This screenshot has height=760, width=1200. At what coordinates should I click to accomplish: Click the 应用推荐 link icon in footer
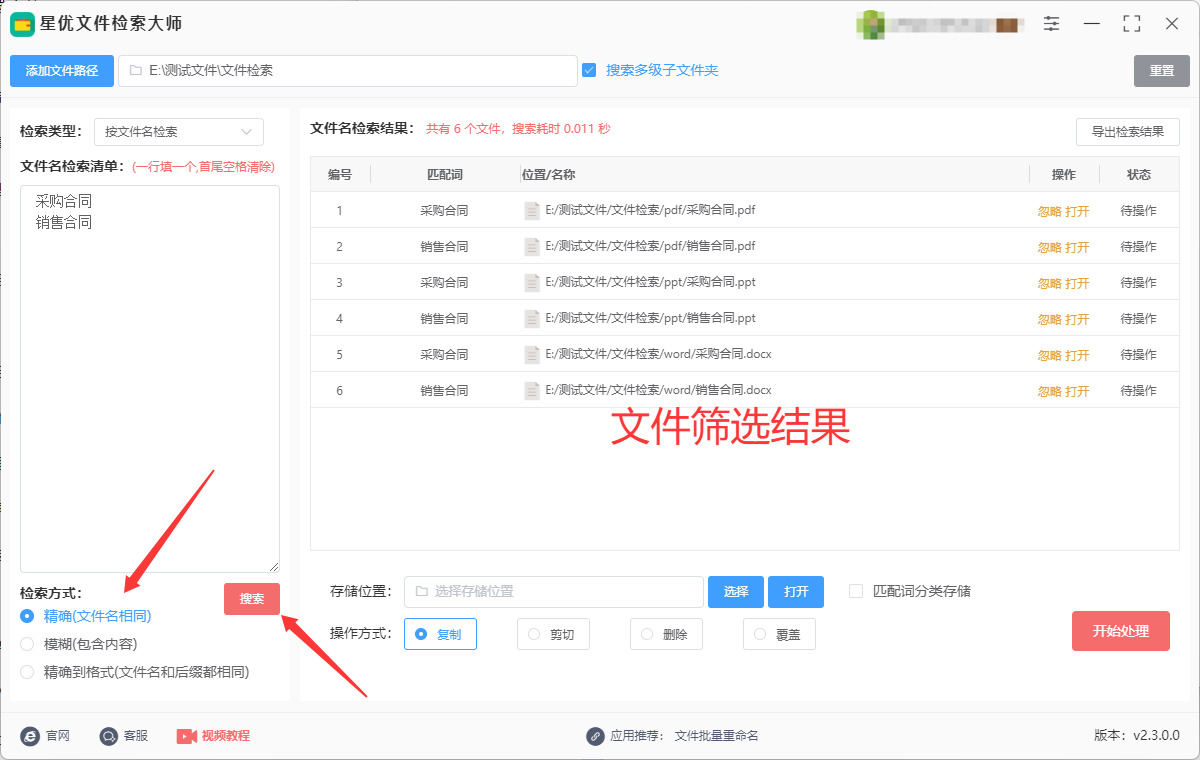[x=595, y=736]
